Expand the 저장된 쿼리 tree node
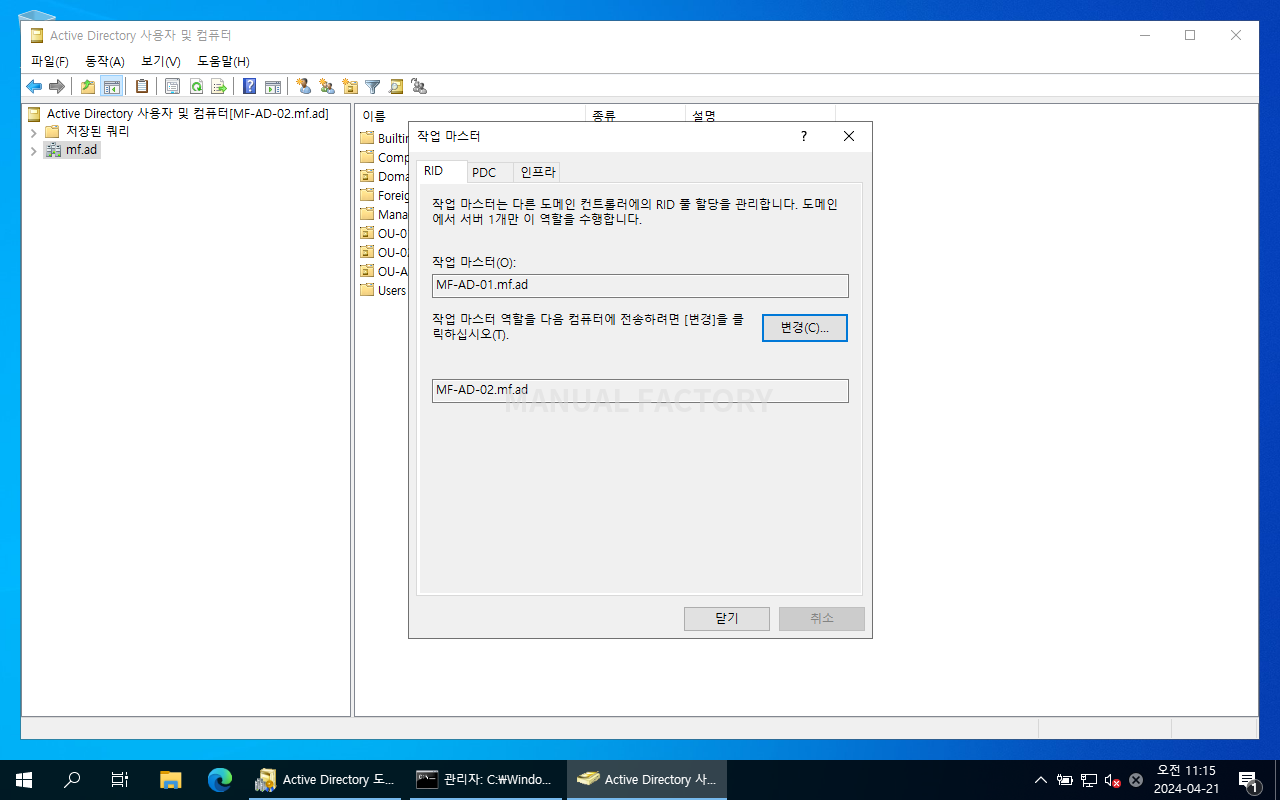The image size is (1280, 800). coord(33,132)
